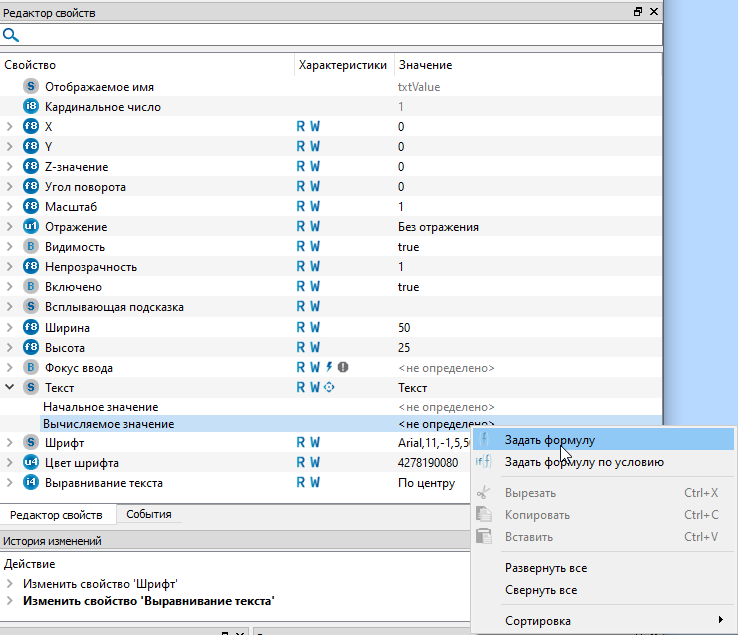Click the property search input field
This screenshot has width=738, height=635.
click(x=340, y=35)
